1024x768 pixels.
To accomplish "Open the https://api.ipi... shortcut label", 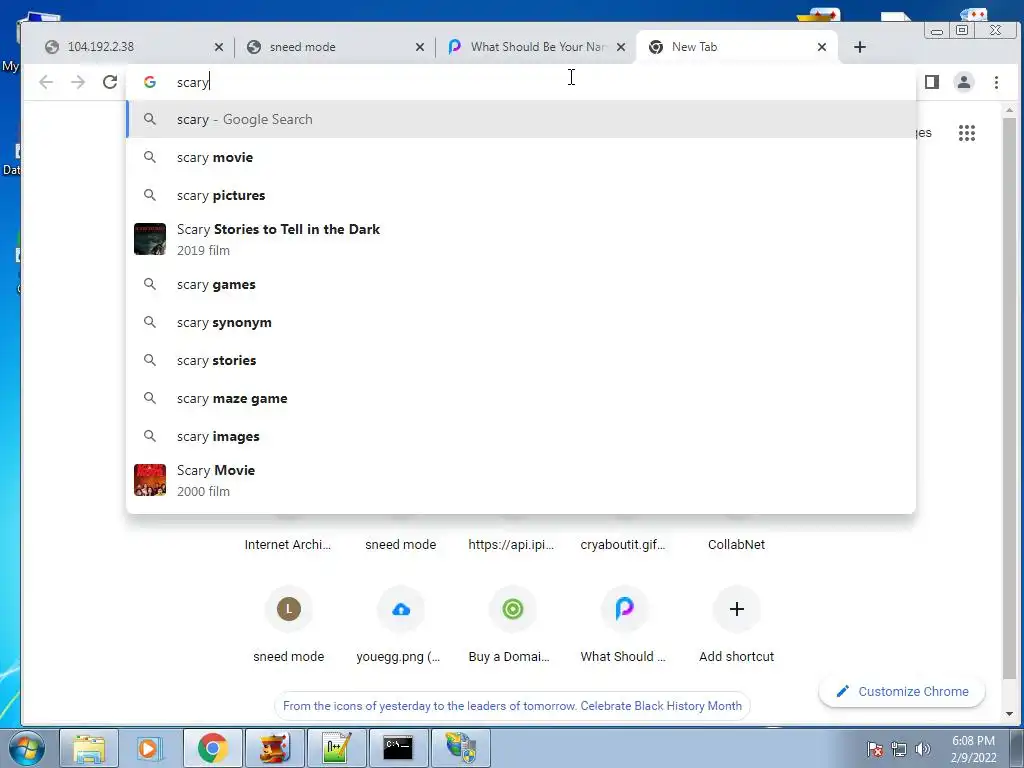I will tap(511, 545).
